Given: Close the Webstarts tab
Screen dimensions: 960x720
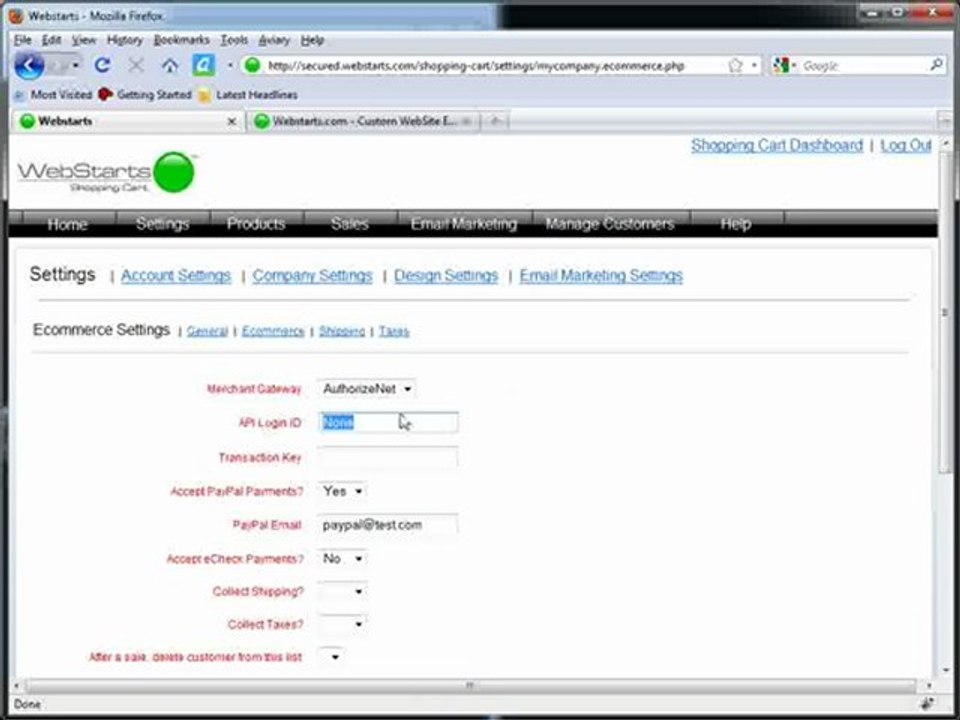Looking at the screenshot, I should pos(231,121).
